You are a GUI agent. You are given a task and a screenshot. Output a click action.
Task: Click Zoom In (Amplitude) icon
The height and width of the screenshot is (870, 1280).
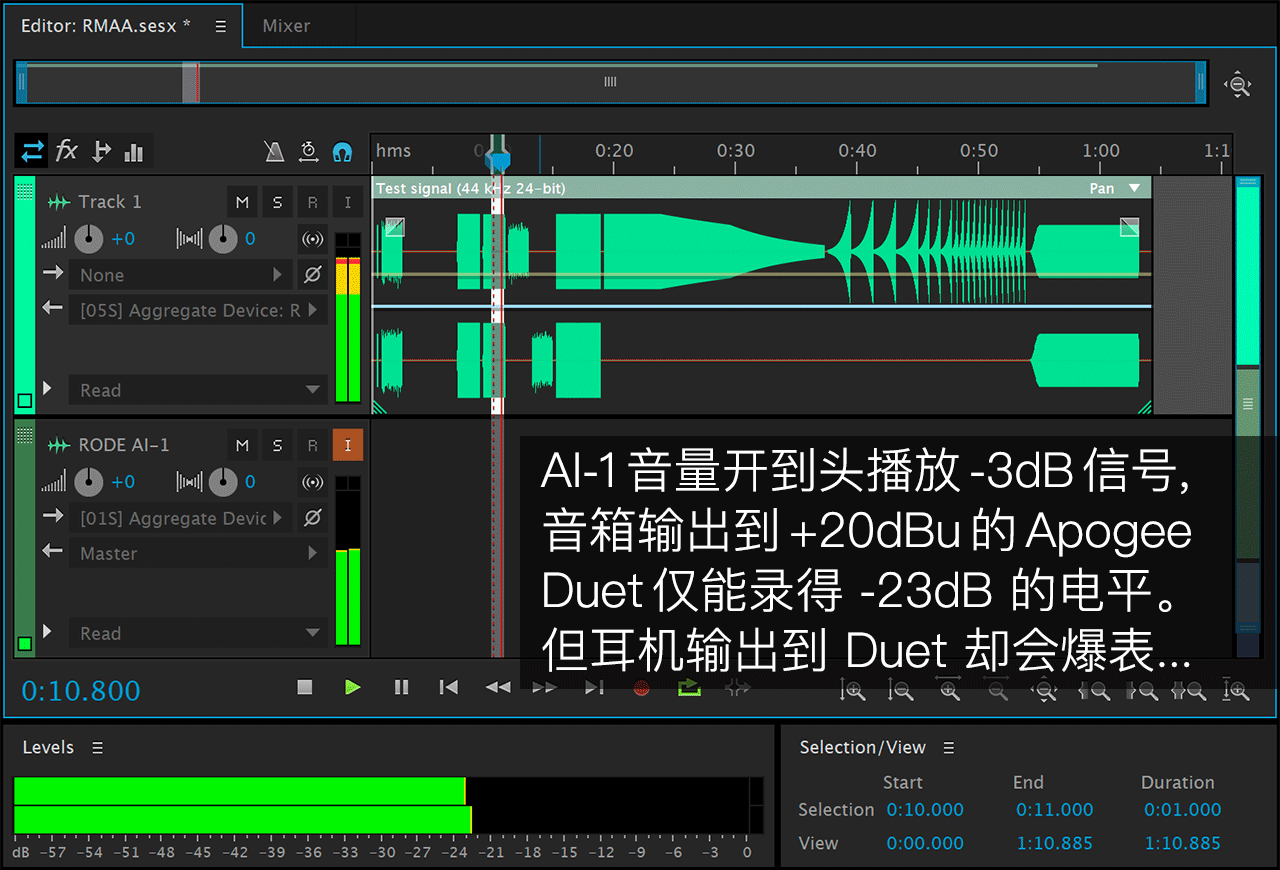point(853,689)
